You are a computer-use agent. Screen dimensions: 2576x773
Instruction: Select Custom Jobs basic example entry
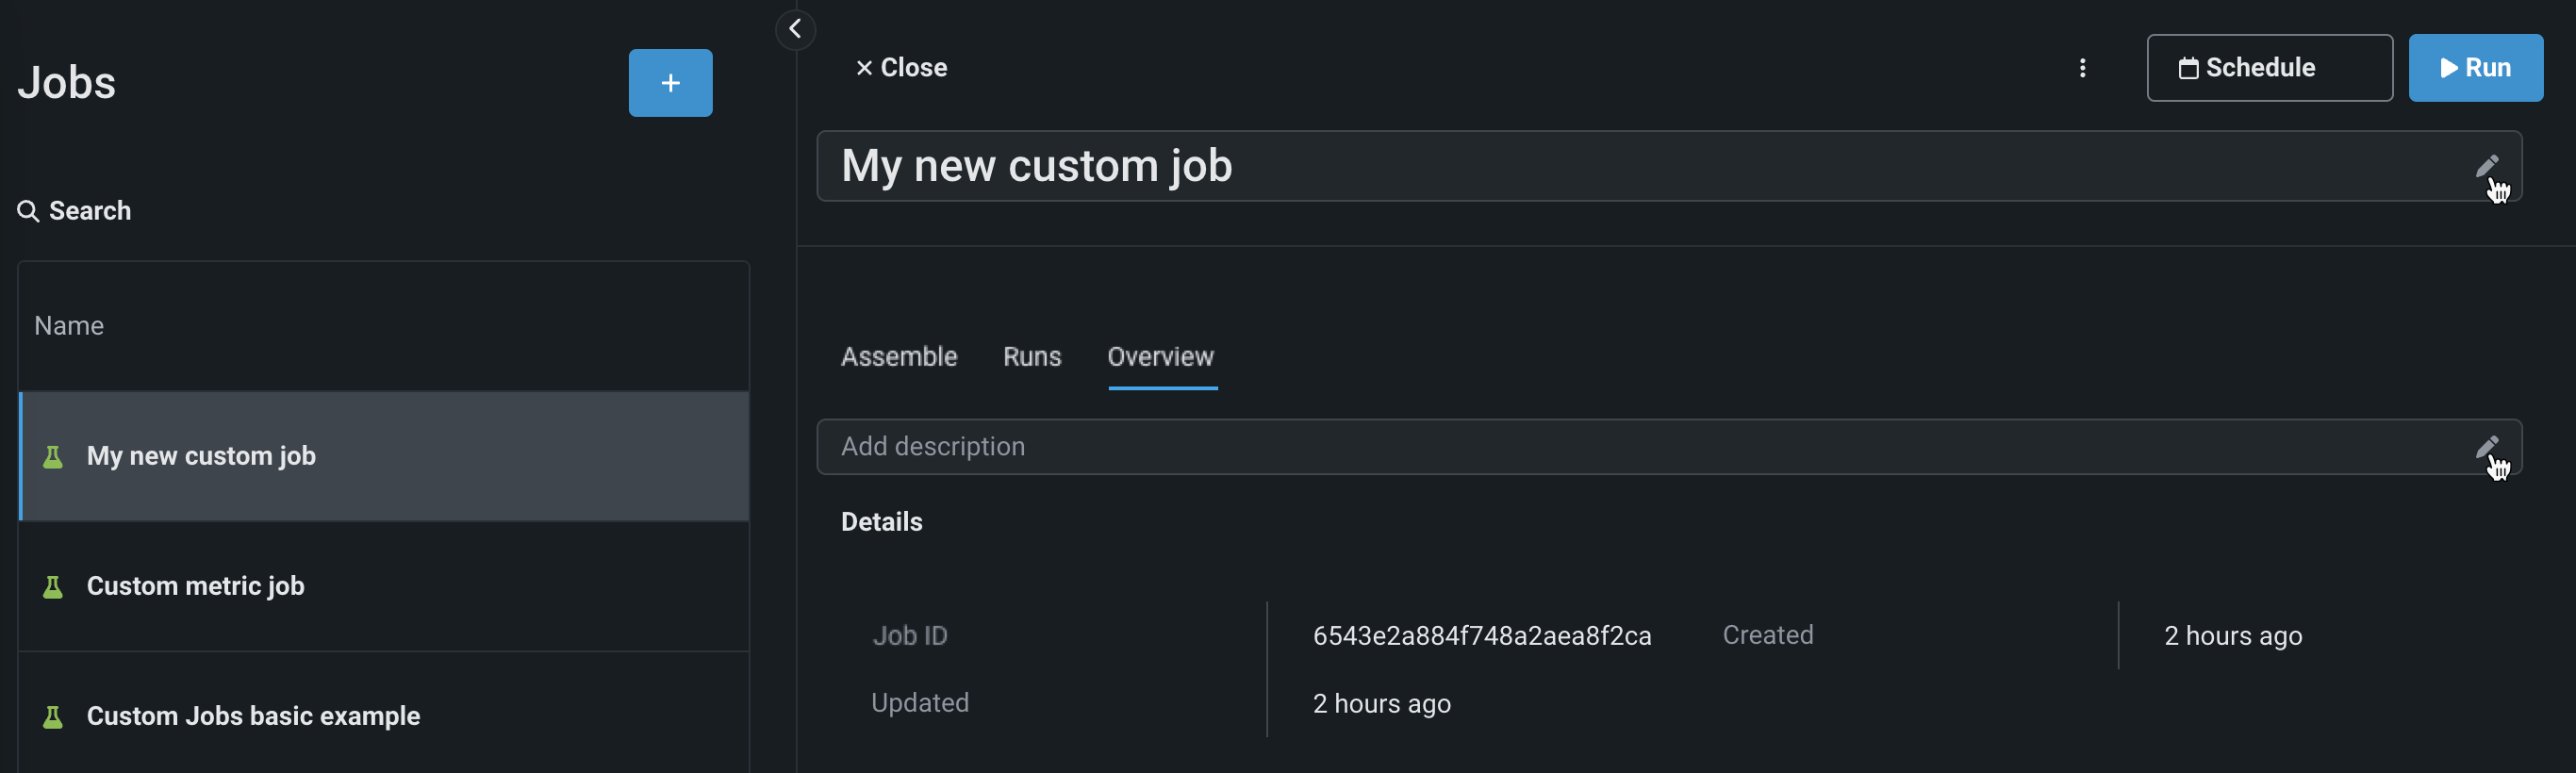point(253,716)
